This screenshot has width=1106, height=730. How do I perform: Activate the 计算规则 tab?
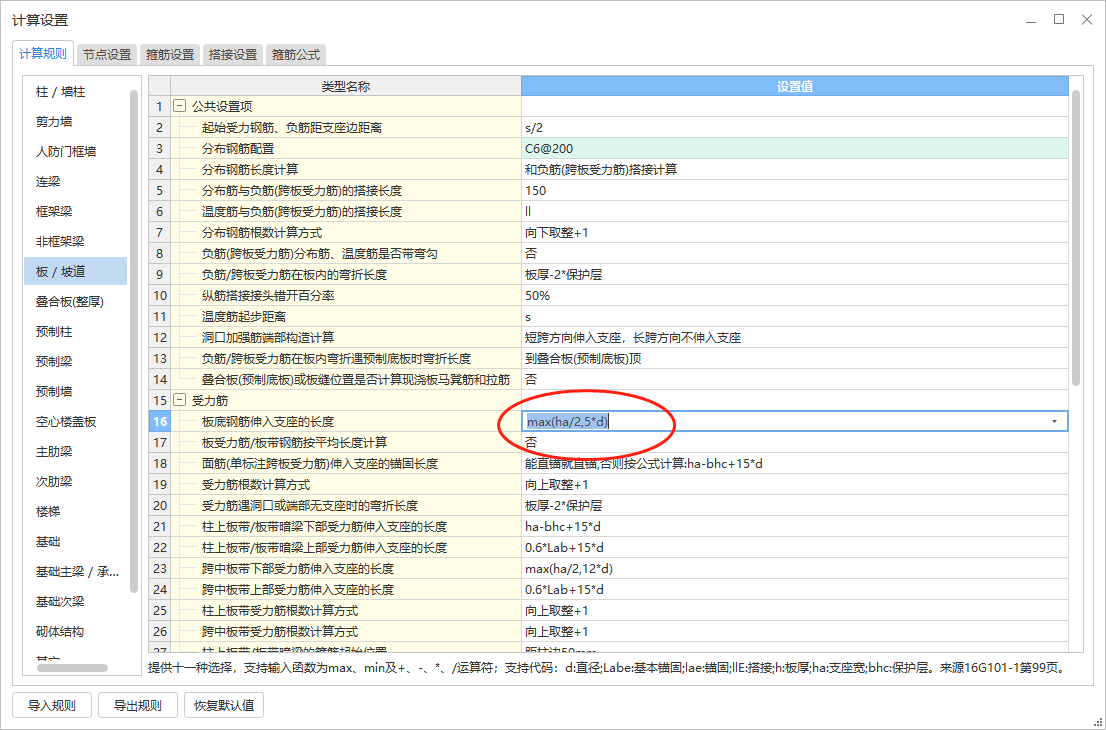point(43,54)
